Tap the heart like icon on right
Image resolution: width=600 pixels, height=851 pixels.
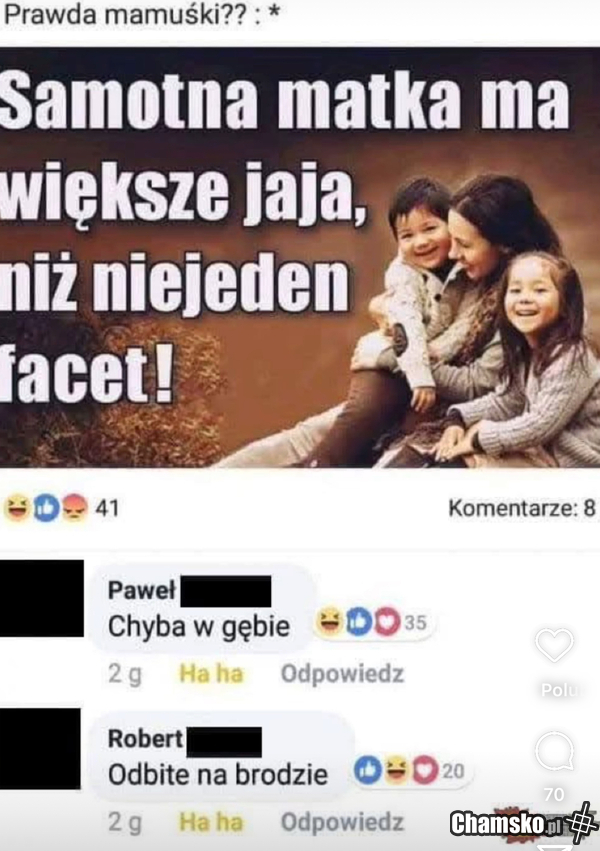click(554, 645)
